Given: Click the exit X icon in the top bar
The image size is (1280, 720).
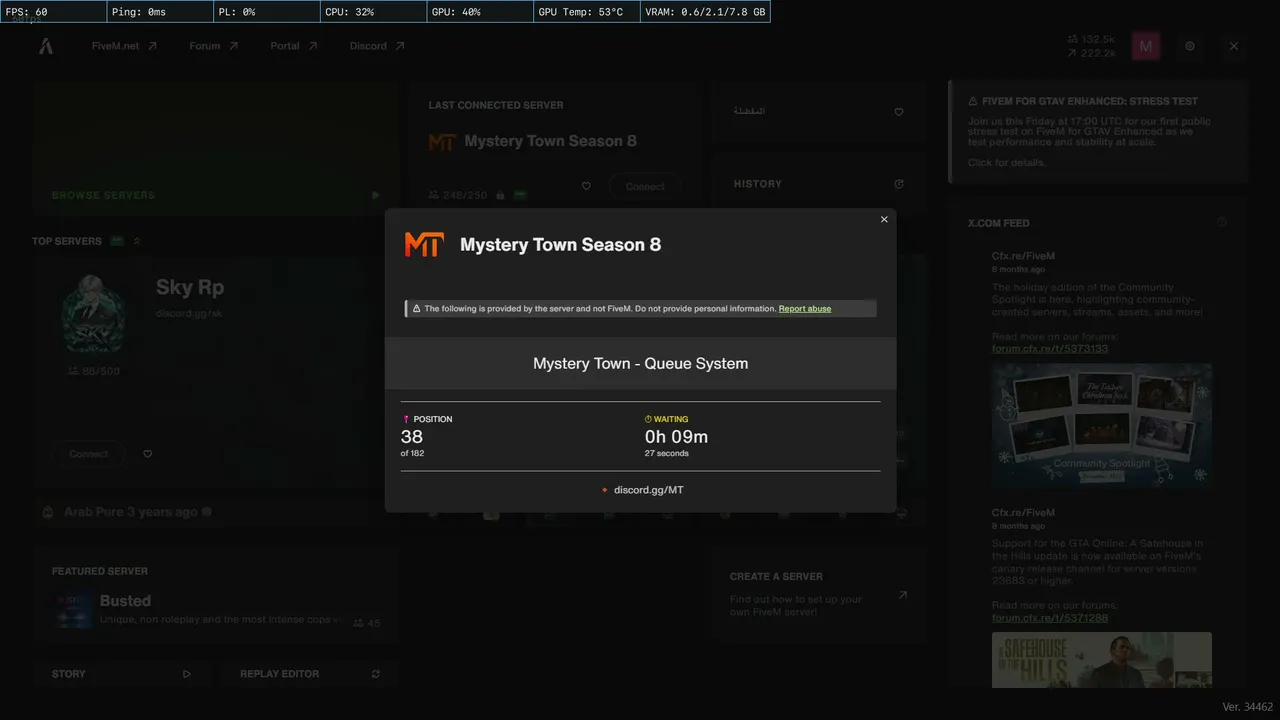Looking at the screenshot, I should [1234, 46].
